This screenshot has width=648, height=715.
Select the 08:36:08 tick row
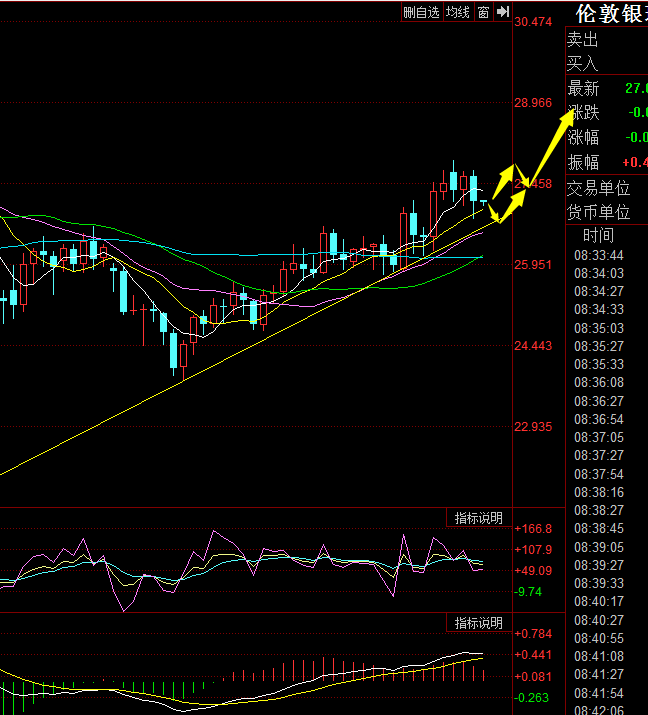(599, 383)
